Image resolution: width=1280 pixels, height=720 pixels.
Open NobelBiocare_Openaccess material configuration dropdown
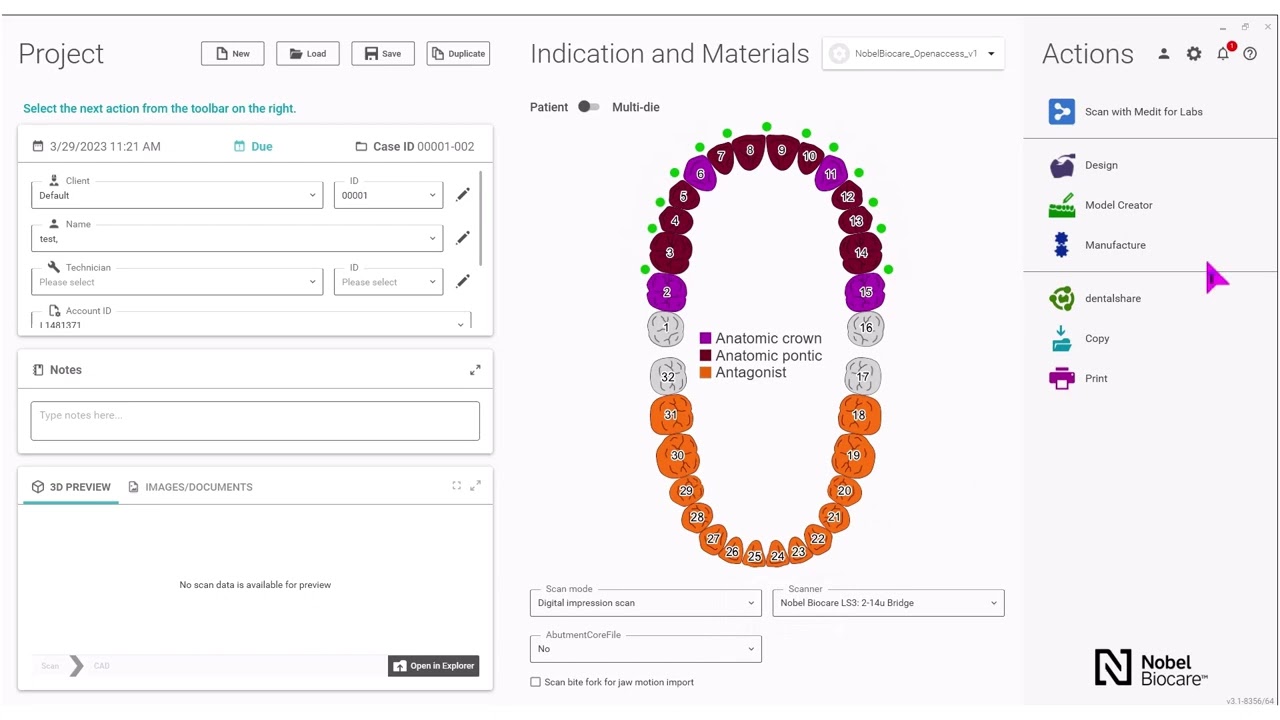913,54
